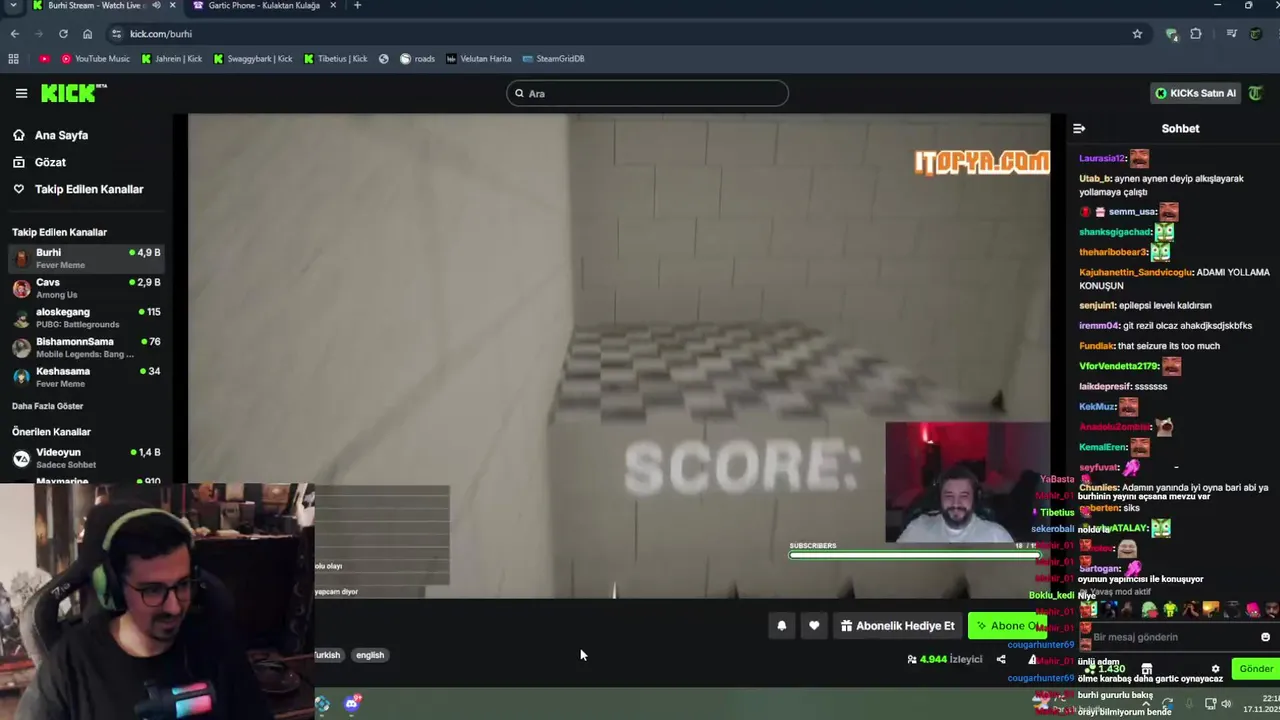This screenshot has height=720, width=1280.
Task: Collapse the Sohbet chat panel
Action: pyautogui.click(x=1079, y=128)
